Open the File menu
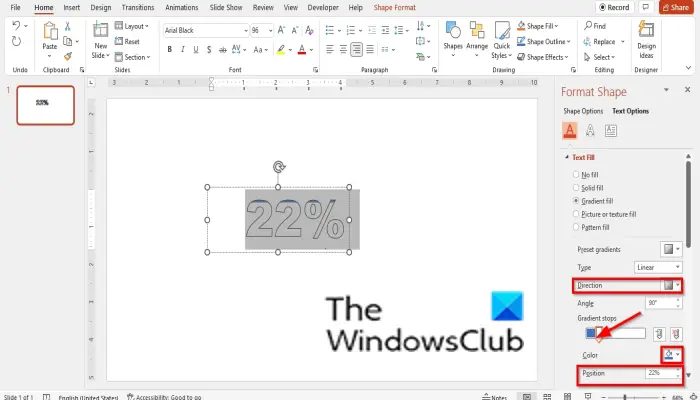 (15, 8)
